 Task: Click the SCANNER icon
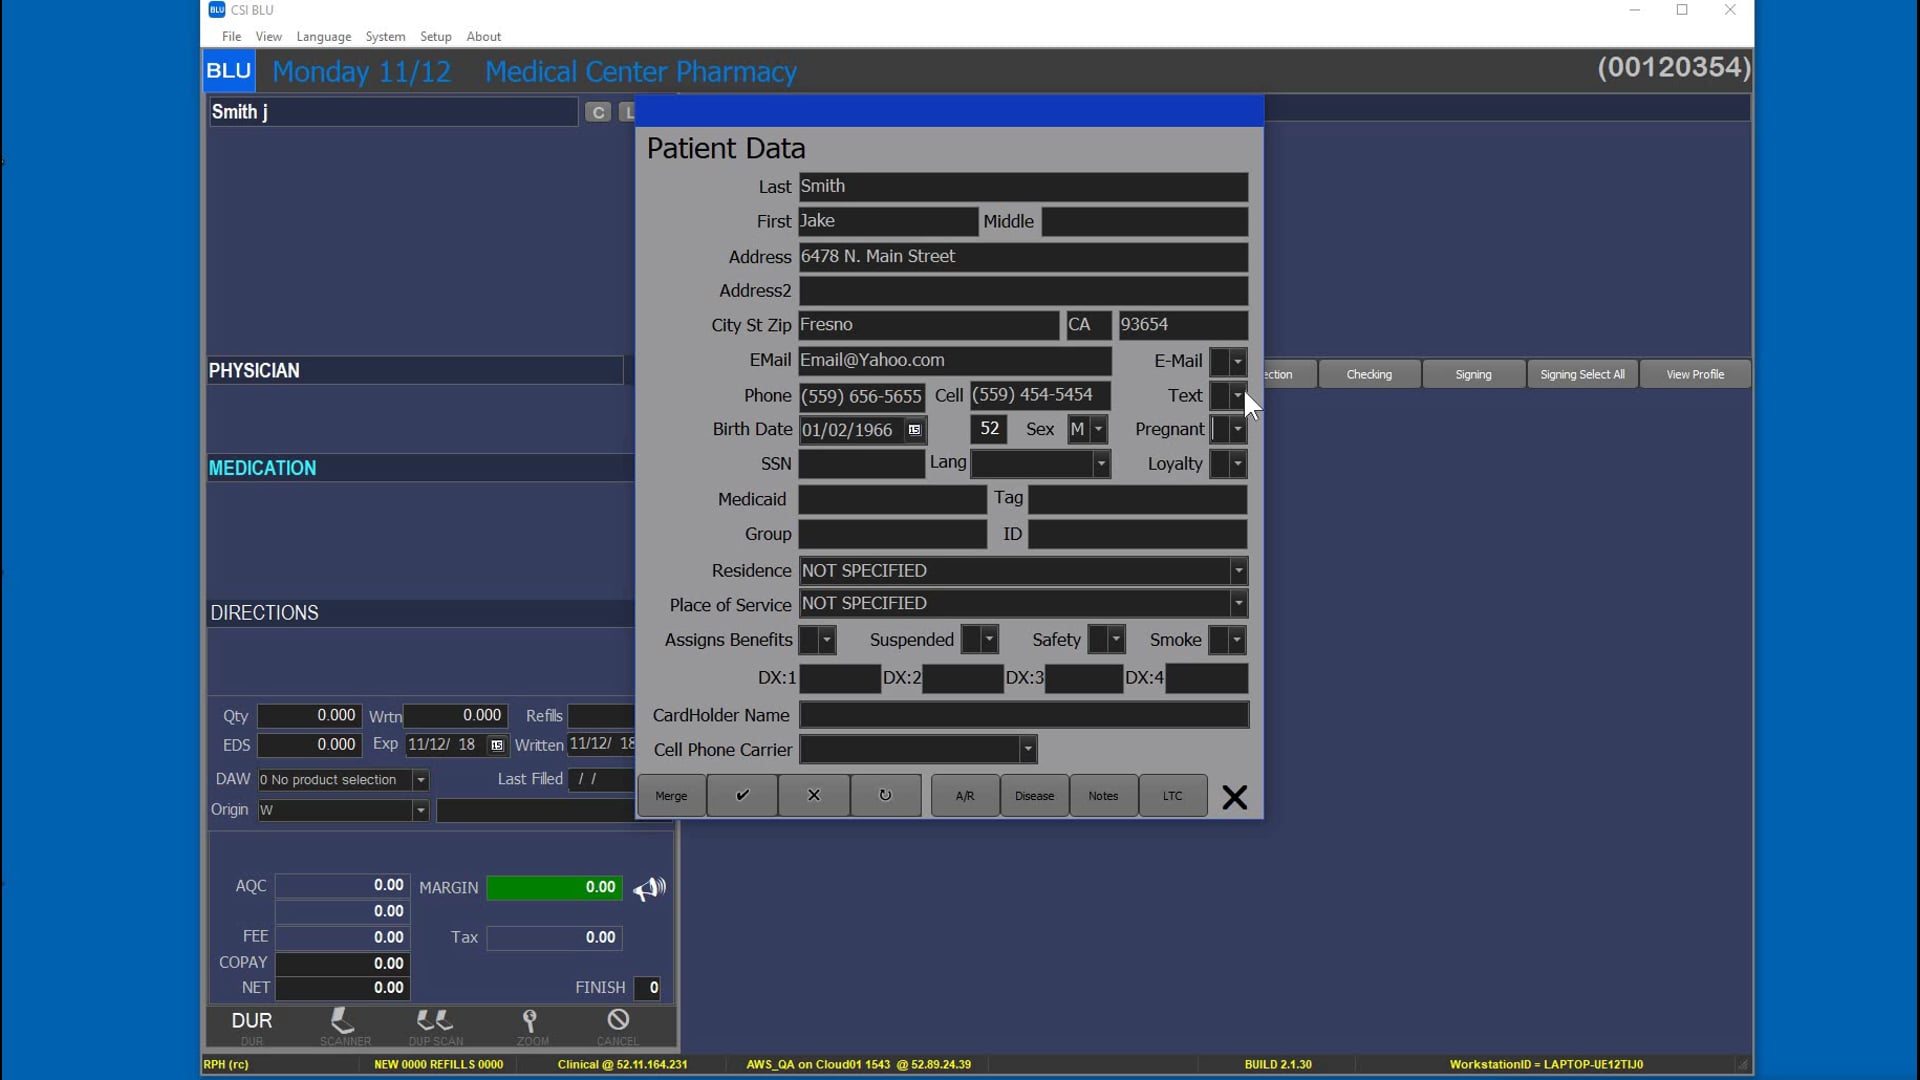pos(345,1025)
